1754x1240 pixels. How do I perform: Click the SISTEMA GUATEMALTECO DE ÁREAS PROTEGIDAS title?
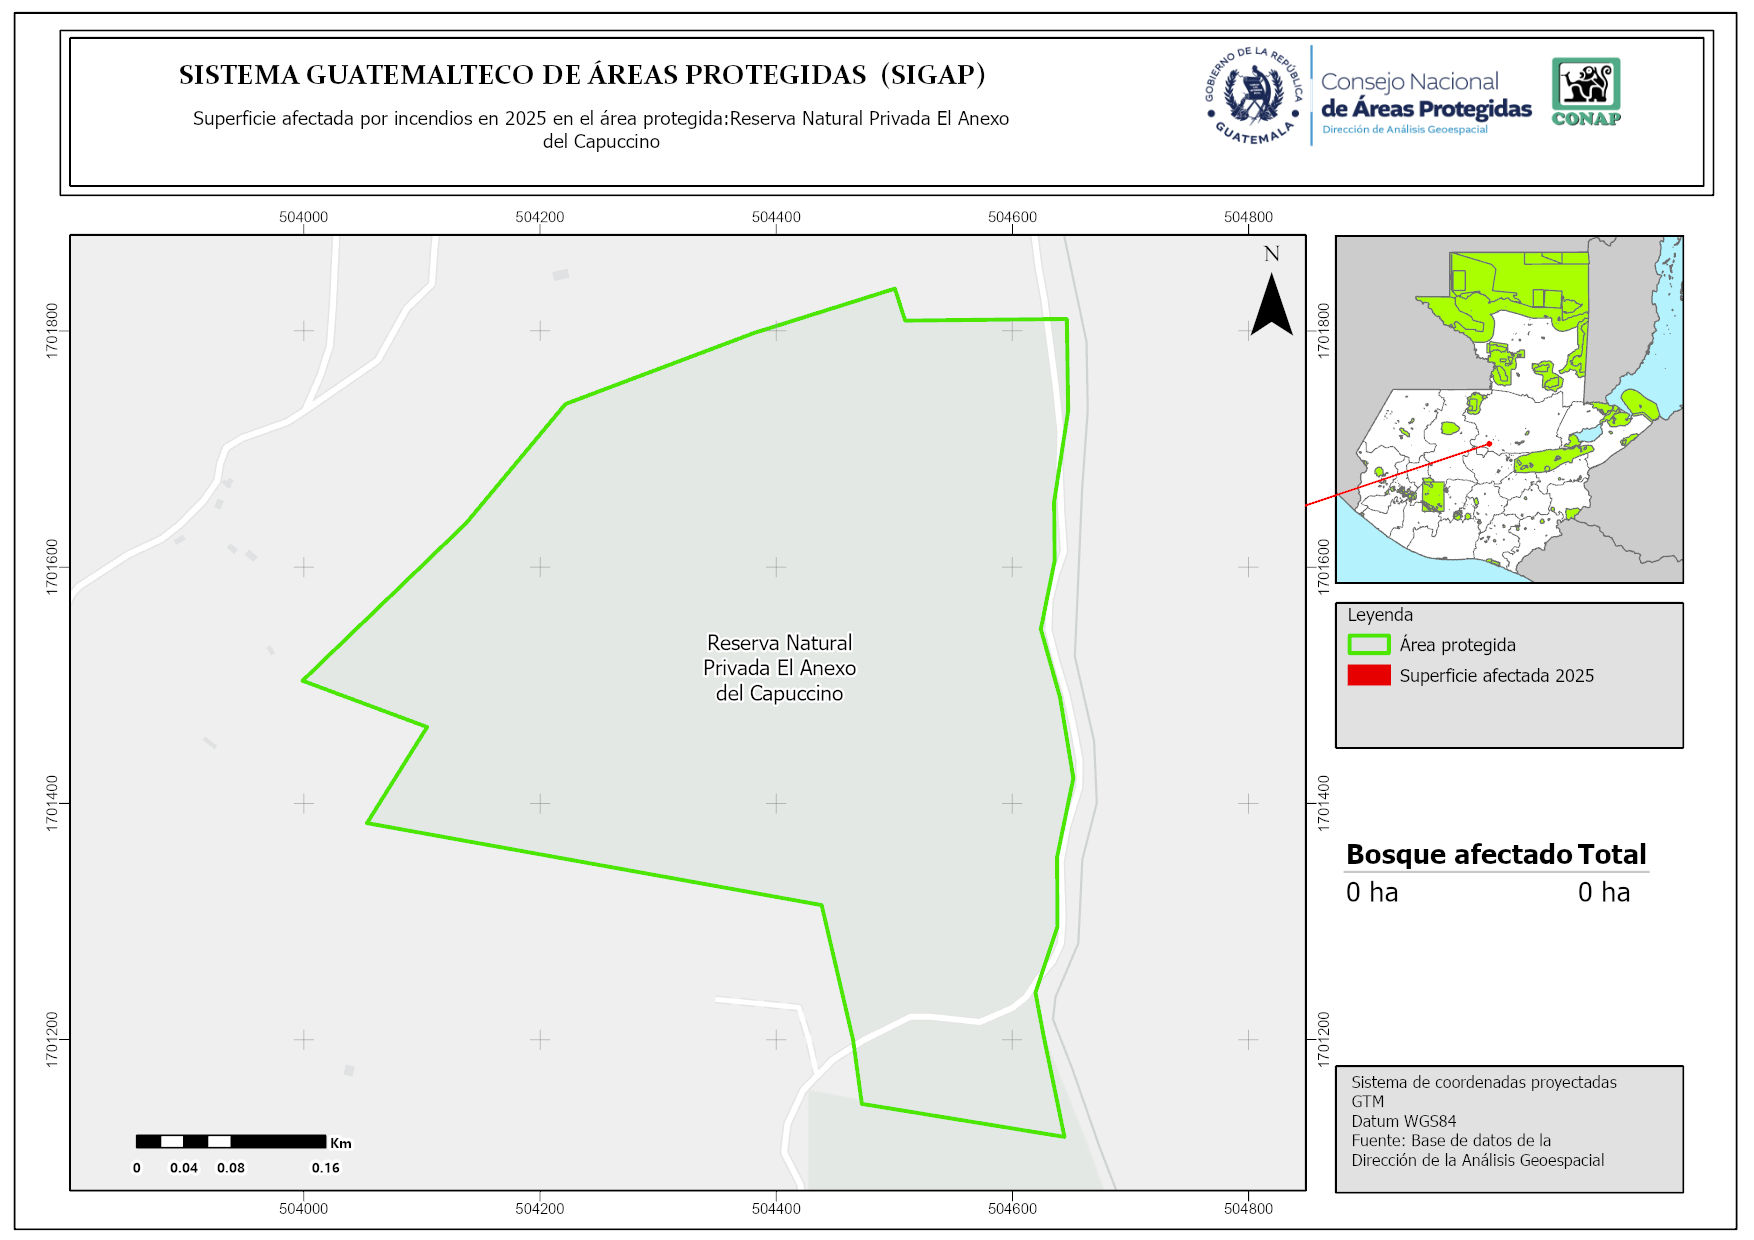582,75
